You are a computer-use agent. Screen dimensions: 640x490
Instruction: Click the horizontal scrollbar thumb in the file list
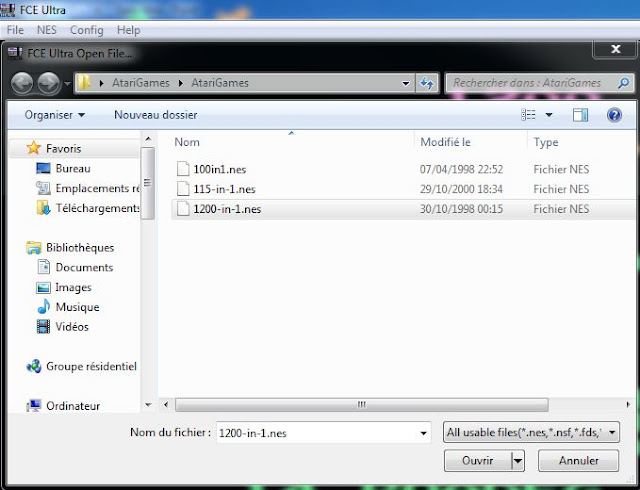click(362, 405)
